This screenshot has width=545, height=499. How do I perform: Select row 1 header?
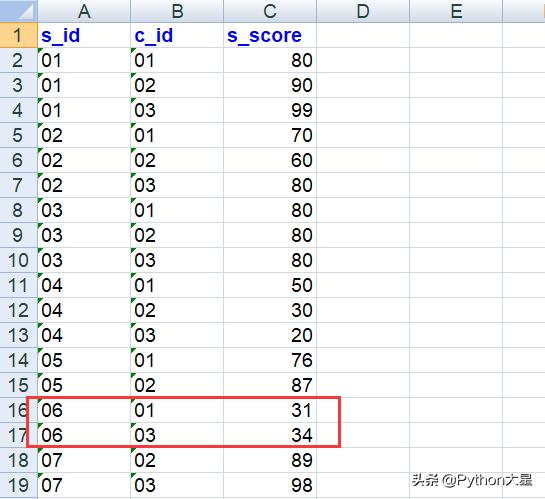[x=18, y=35]
